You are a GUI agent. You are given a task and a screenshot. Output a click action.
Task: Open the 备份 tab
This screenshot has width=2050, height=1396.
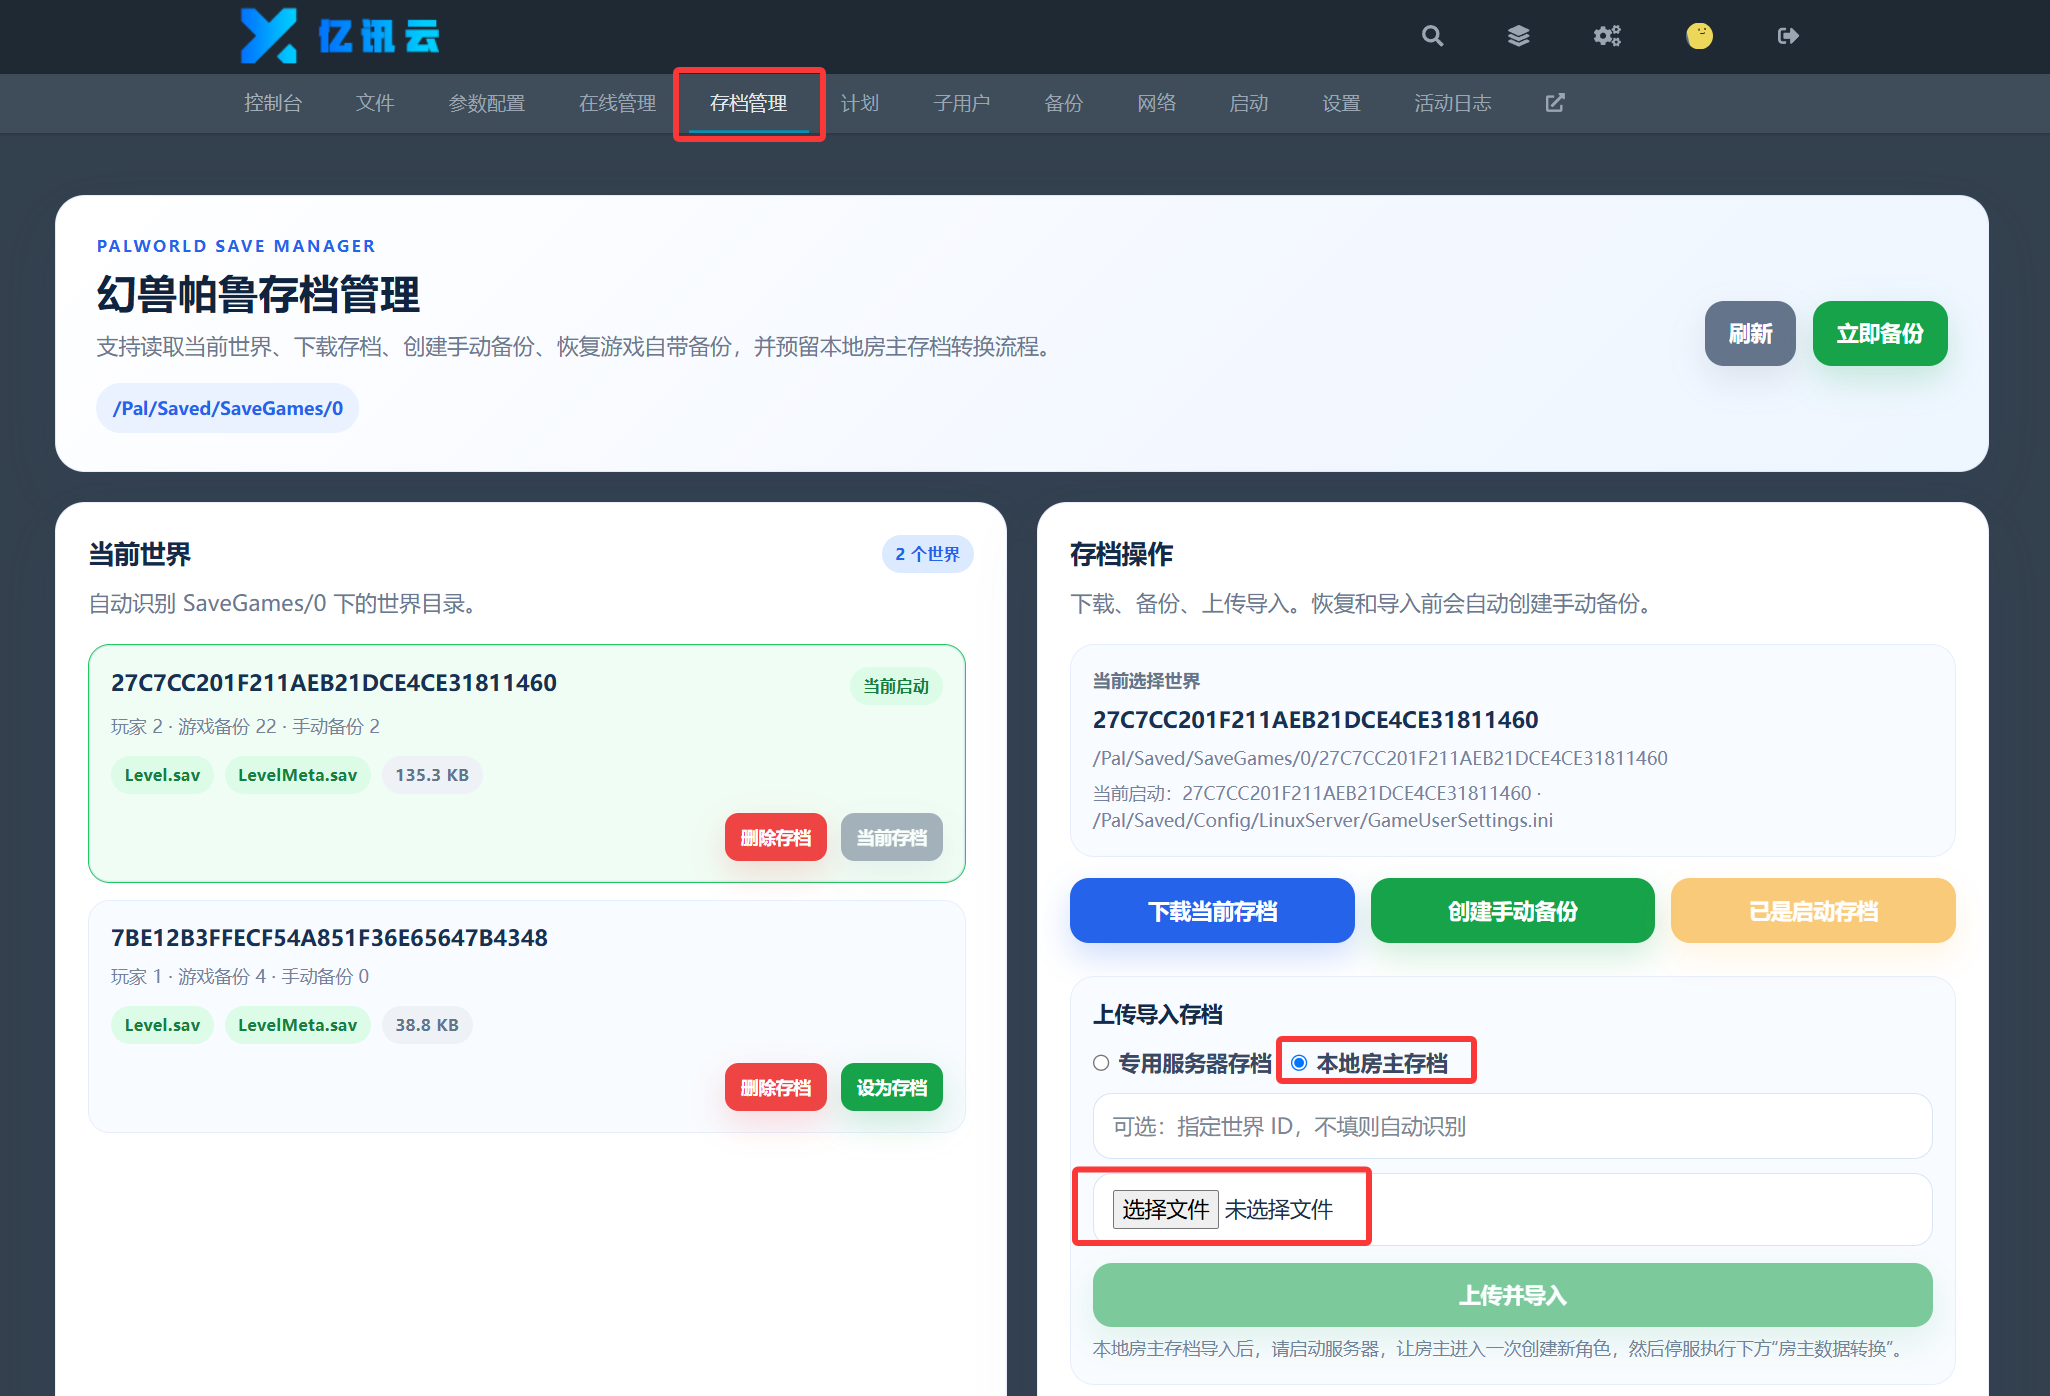pos(1064,103)
